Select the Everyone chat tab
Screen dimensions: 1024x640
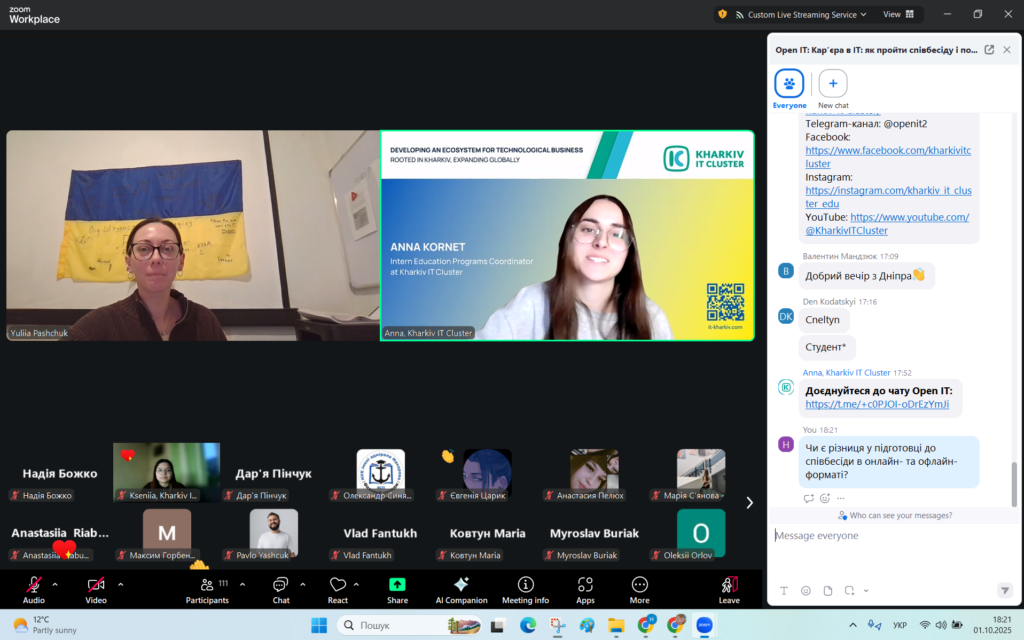[789, 84]
